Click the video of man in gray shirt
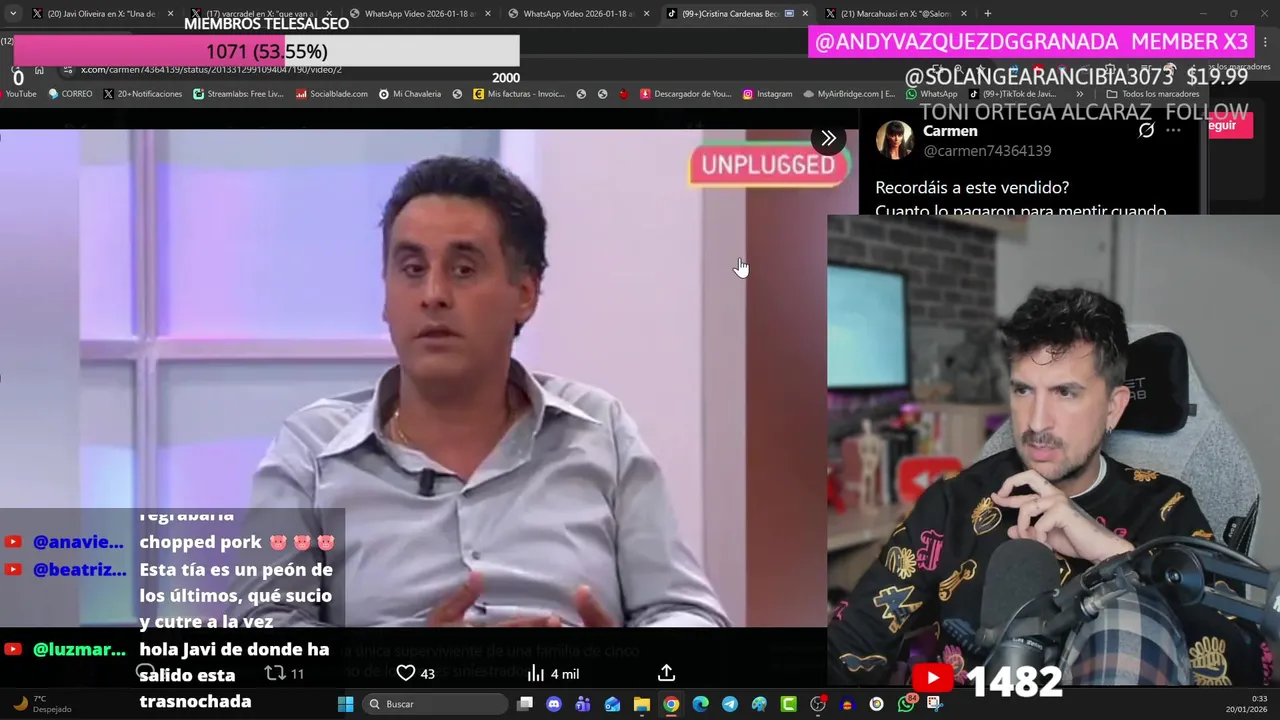1280x720 pixels. (414, 378)
